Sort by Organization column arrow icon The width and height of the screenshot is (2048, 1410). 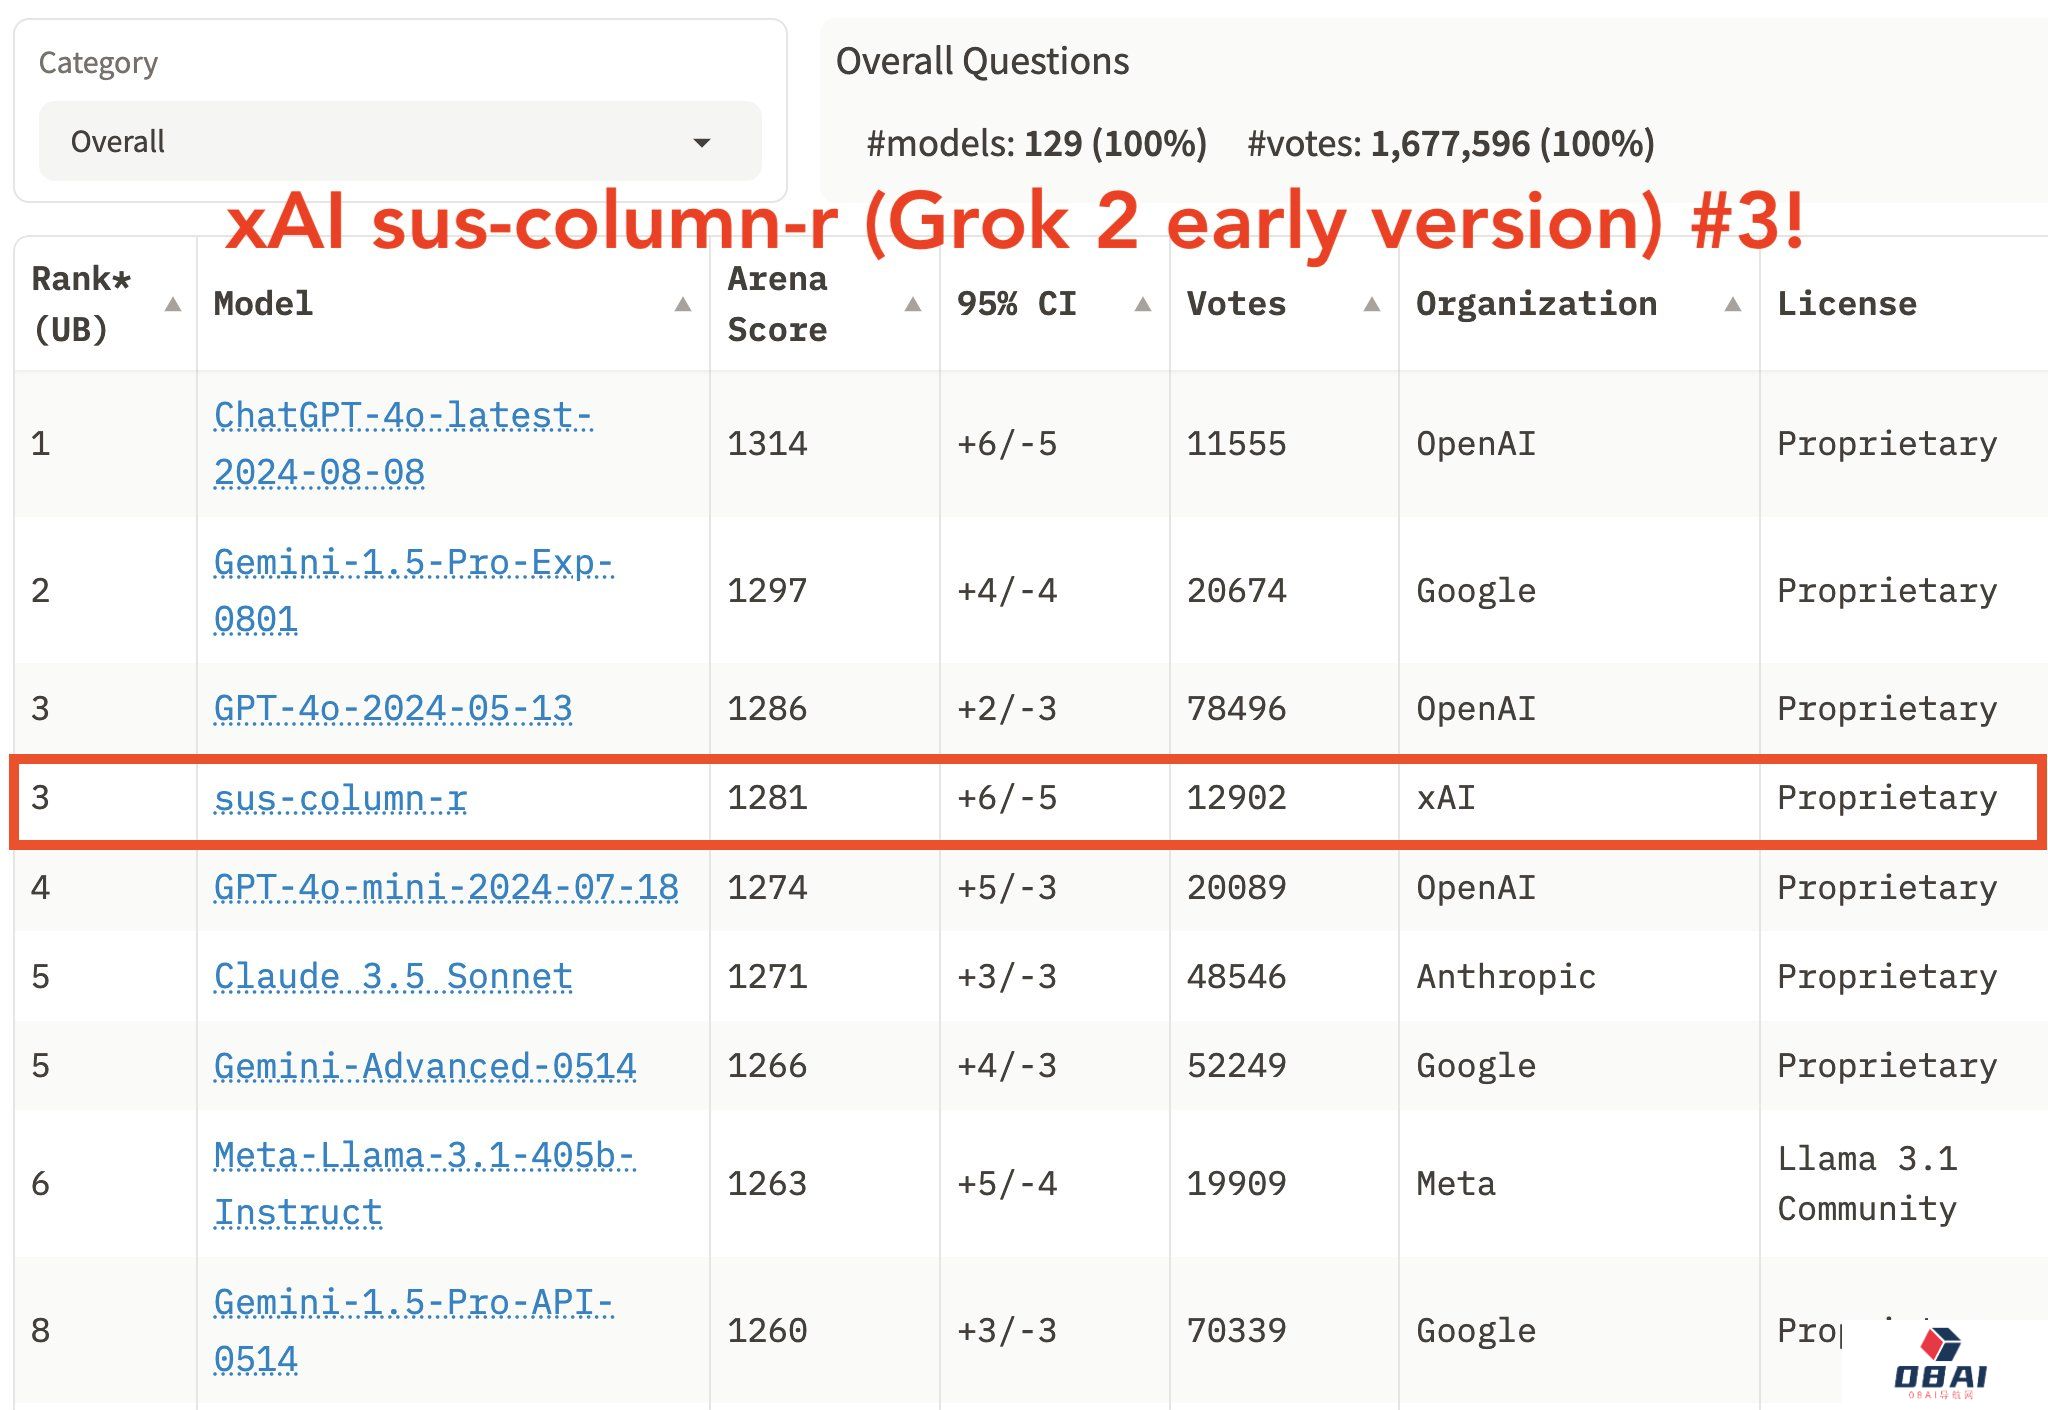coord(1733,304)
